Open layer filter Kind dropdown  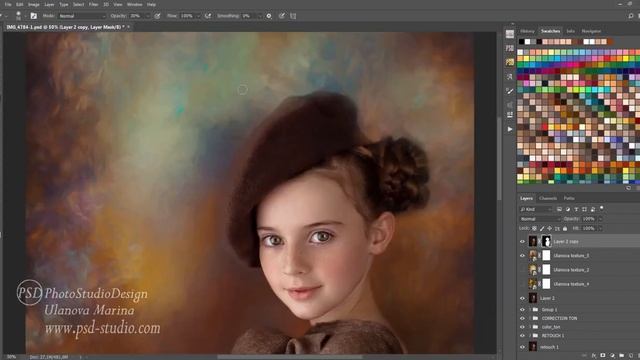pyautogui.click(x=536, y=209)
